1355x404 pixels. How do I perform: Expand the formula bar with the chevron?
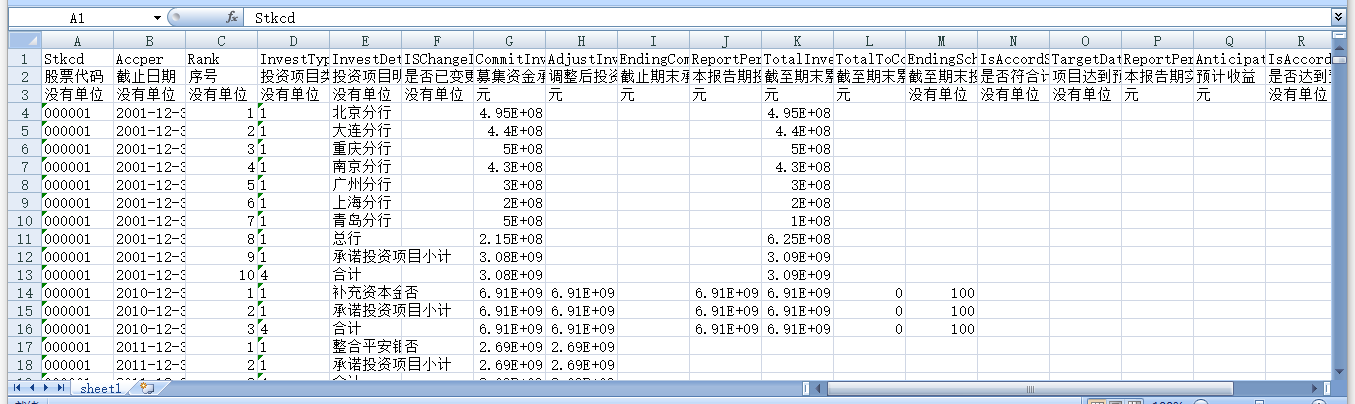(1338, 17)
